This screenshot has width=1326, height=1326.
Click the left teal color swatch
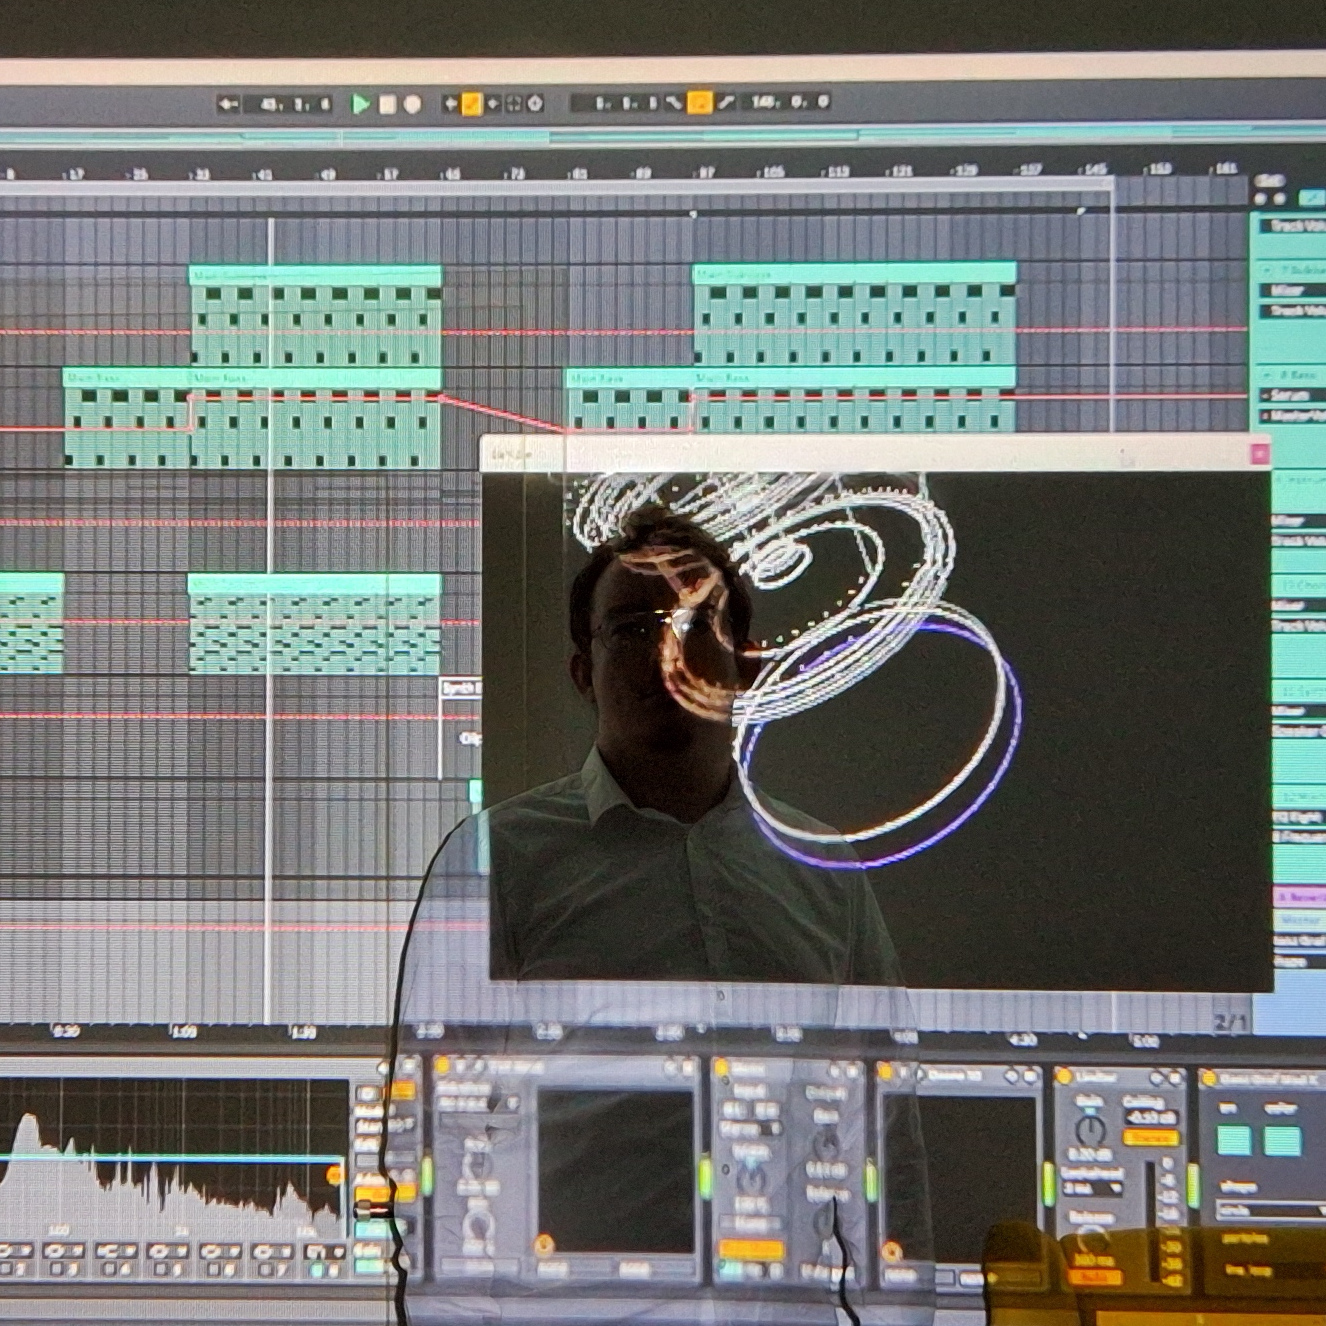(x=1234, y=1141)
